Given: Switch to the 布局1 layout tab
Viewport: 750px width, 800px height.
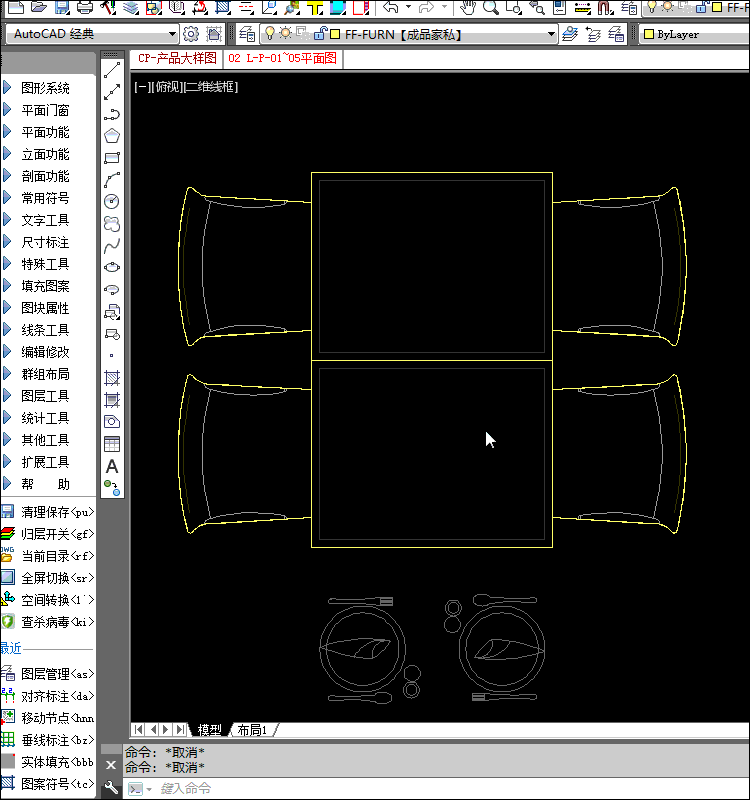Looking at the screenshot, I should pos(252,730).
